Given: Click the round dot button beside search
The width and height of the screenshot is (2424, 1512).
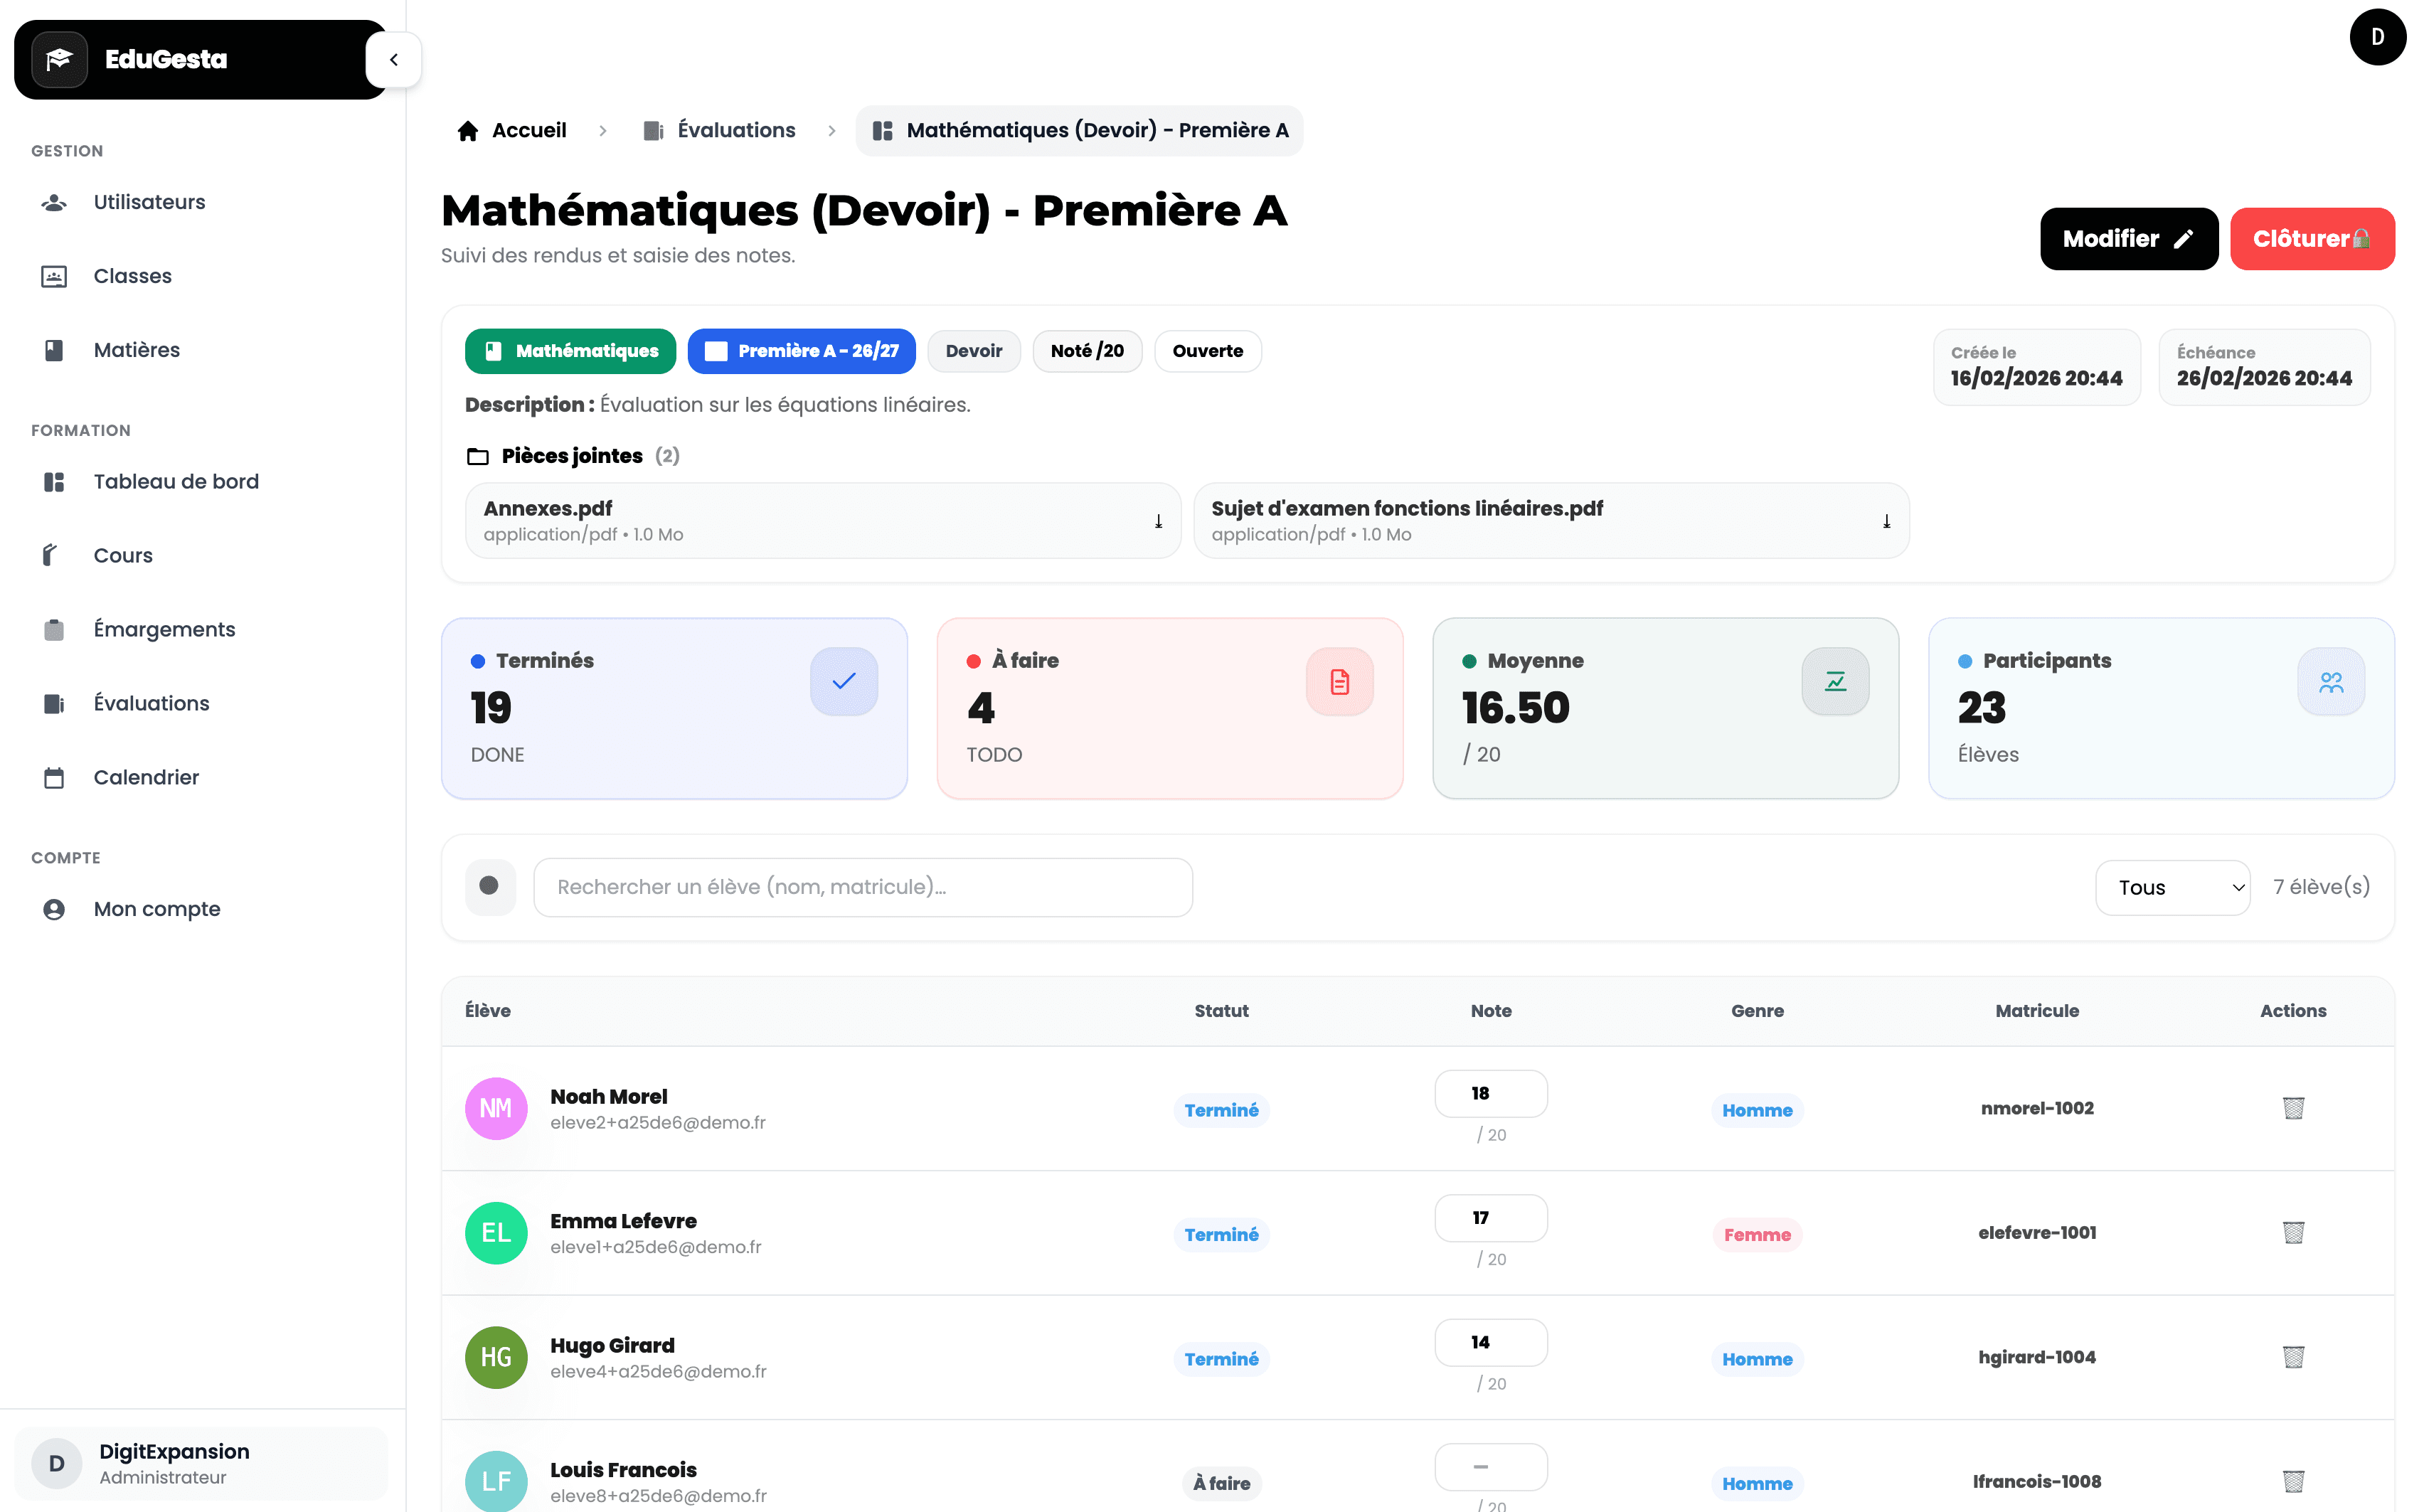Looking at the screenshot, I should click(489, 886).
